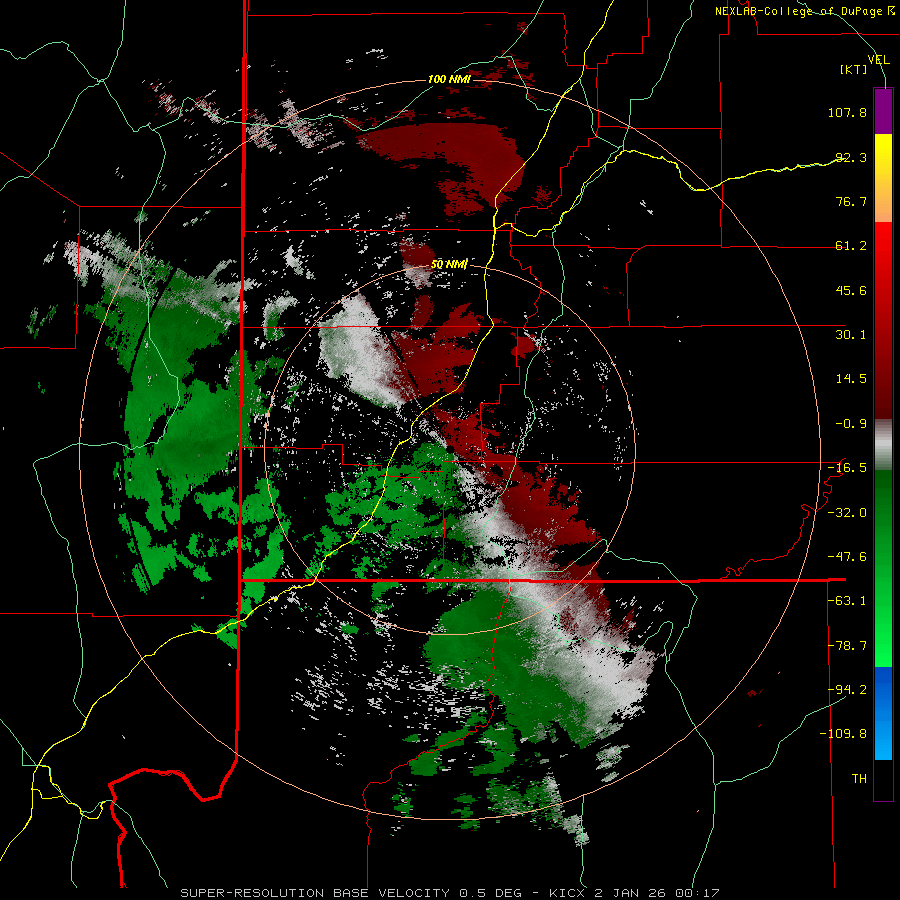Viewport: 900px width, 900px height.
Task: Select the 61.2 velocity value
Action: 851,246
